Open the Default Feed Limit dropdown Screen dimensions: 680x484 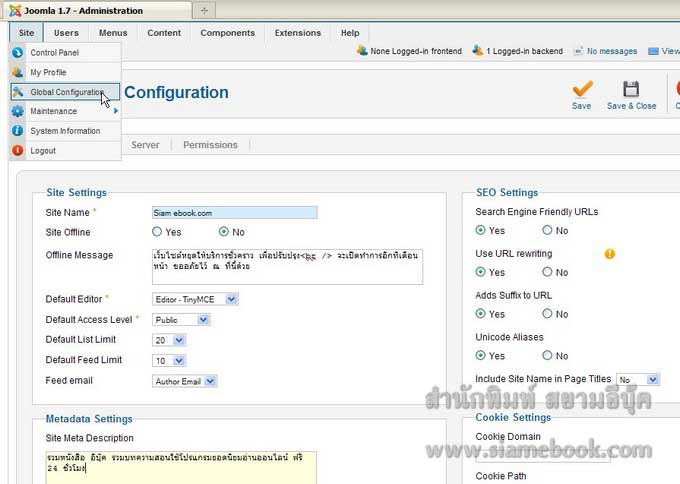click(169, 360)
